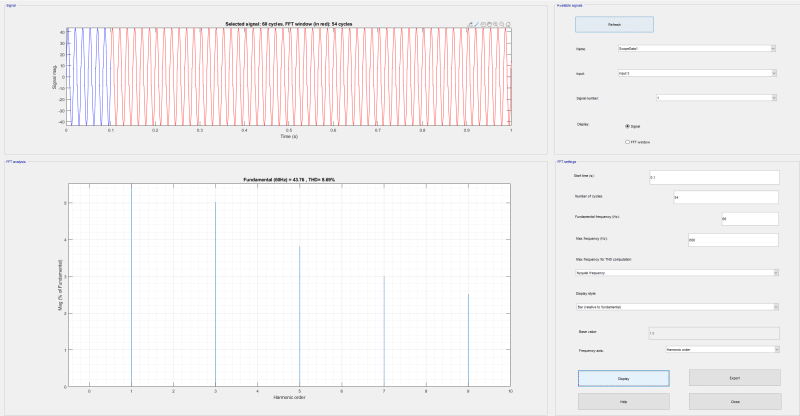Open the Input dropdown list

[697, 74]
